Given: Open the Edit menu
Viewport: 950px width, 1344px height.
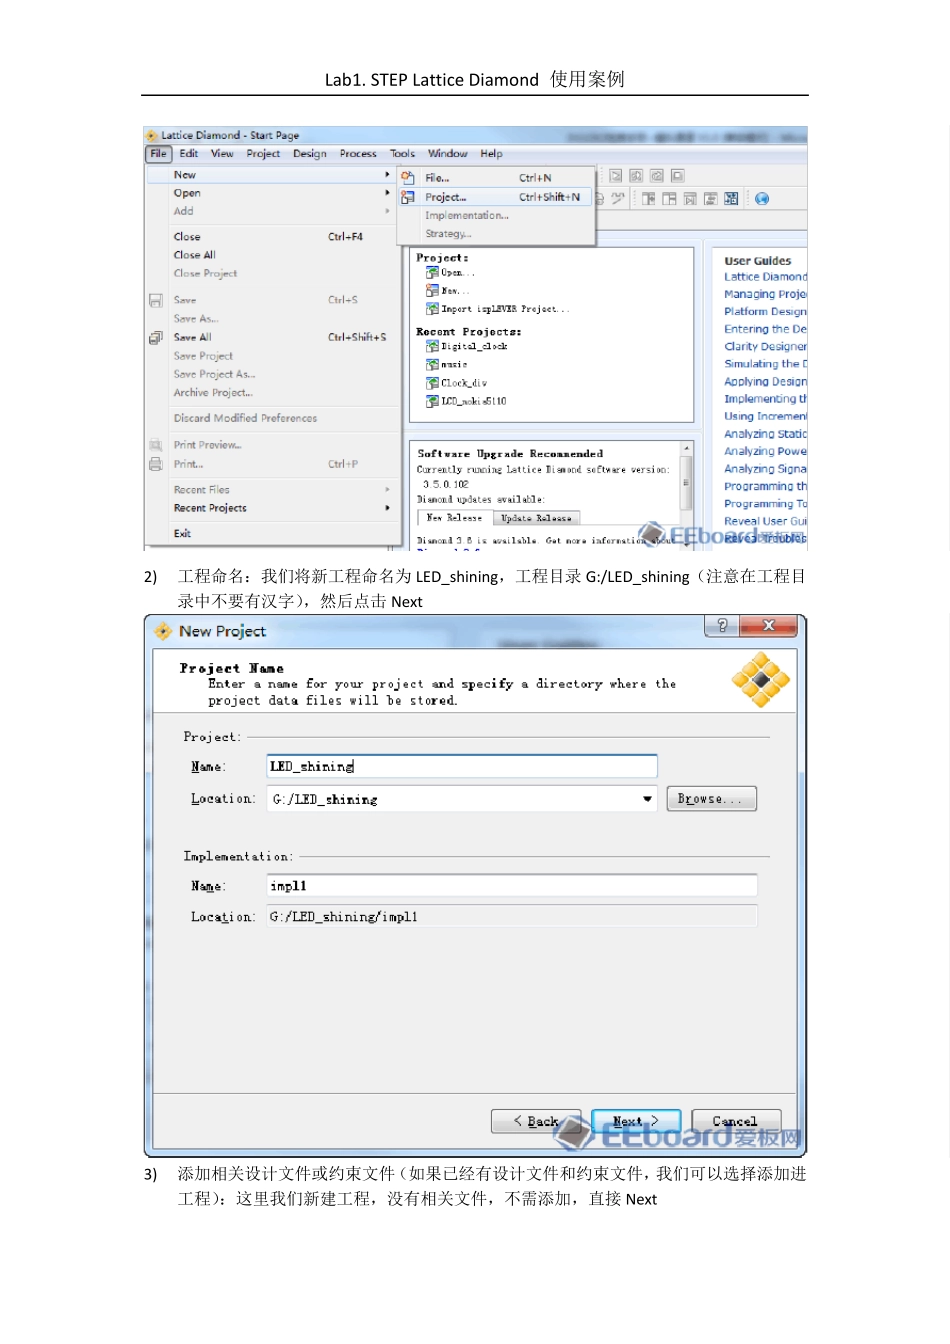Looking at the screenshot, I should click(x=189, y=154).
